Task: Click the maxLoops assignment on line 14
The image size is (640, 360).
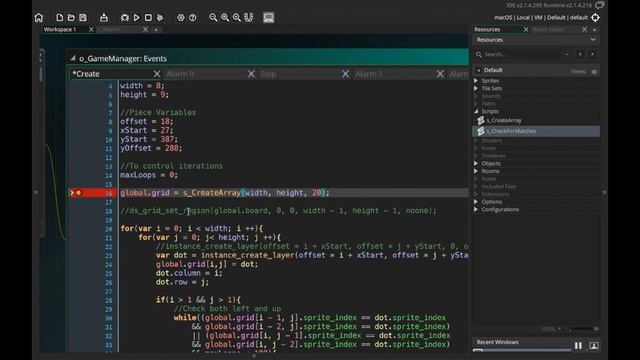Action: pyautogui.click(x=149, y=175)
